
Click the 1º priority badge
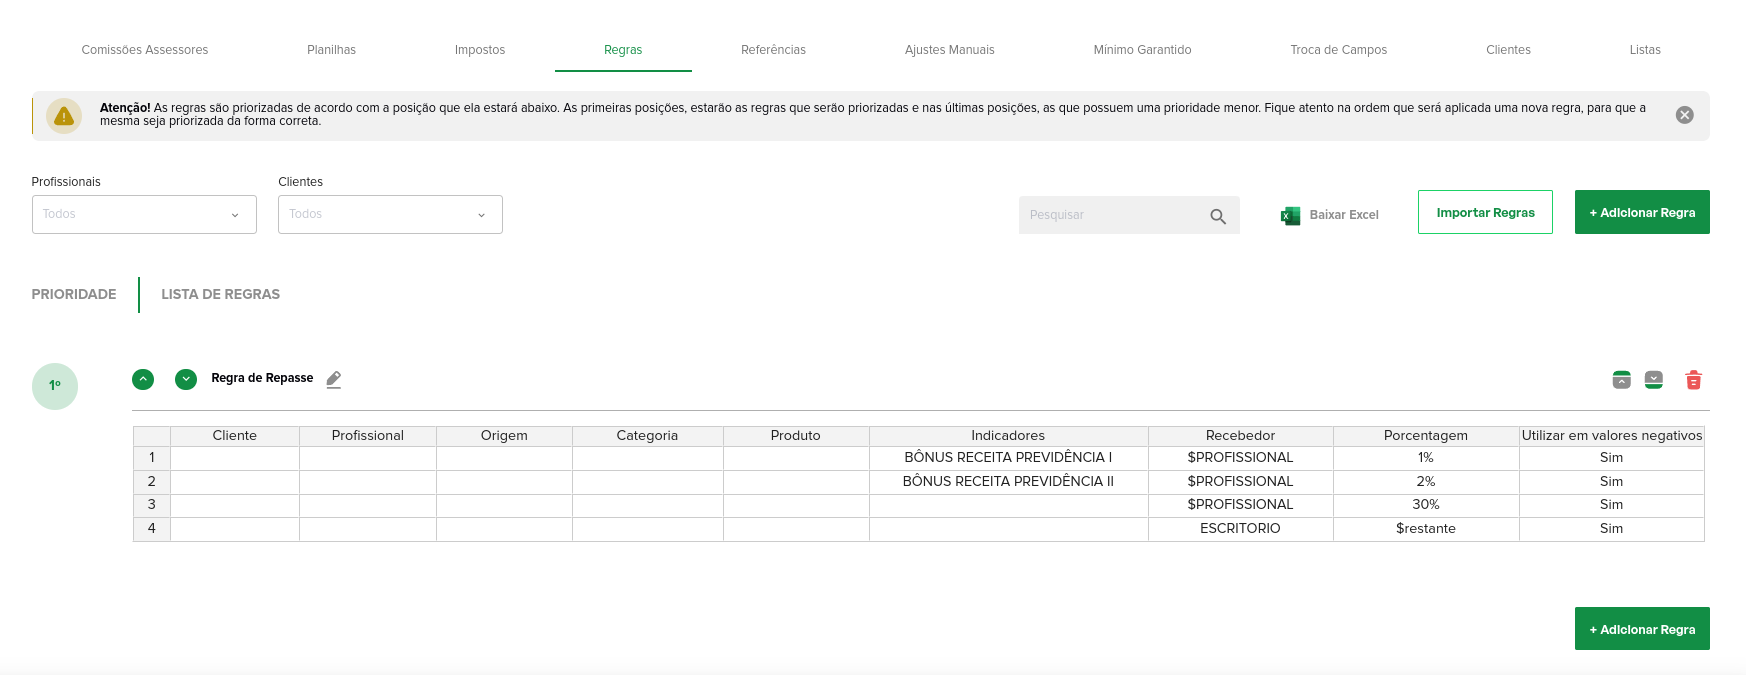coord(55,386)
